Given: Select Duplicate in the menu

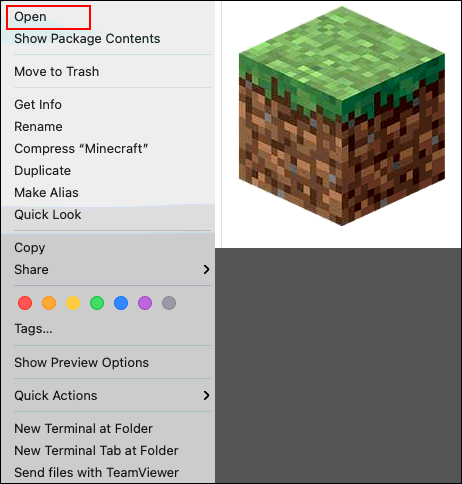Looking at the screenshot, I should click(43, 171).
